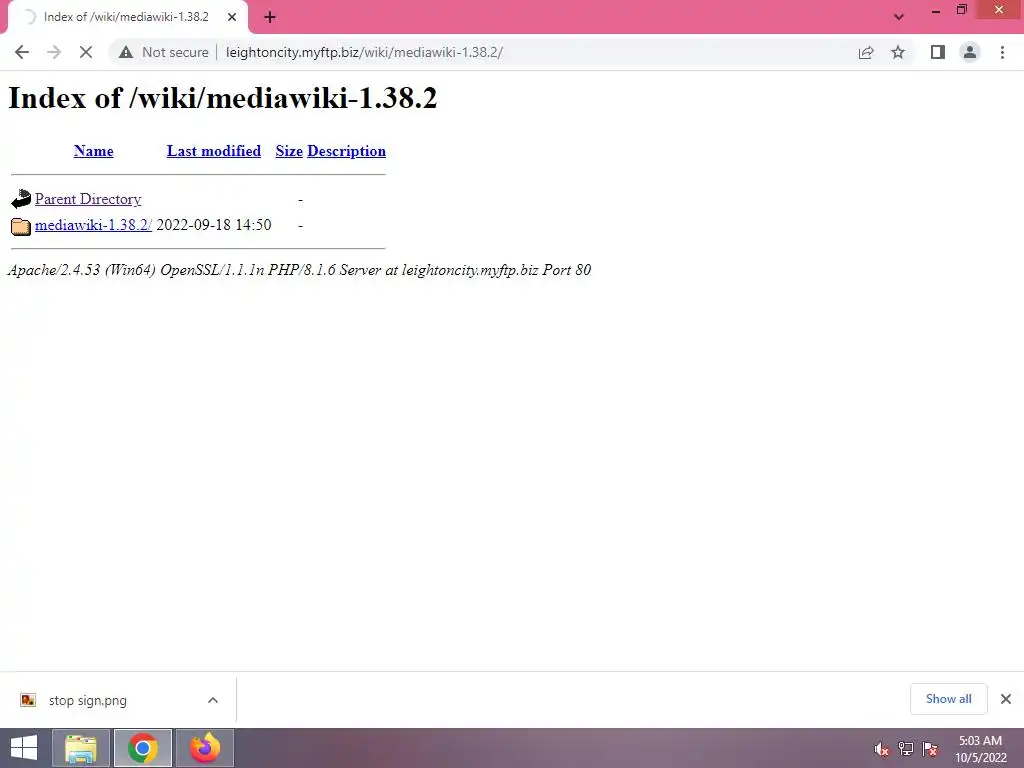Click the mediawiki folder icon

[21, 226]
